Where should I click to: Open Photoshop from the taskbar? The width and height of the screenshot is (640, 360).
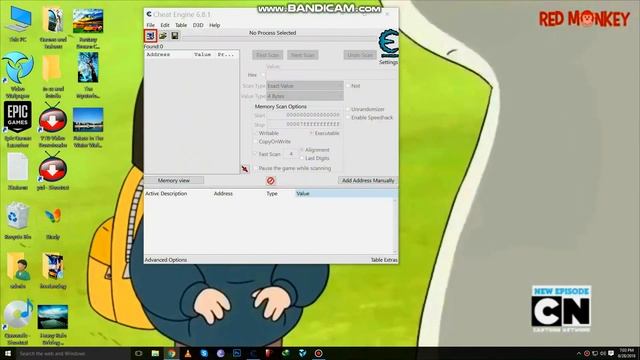237,353
